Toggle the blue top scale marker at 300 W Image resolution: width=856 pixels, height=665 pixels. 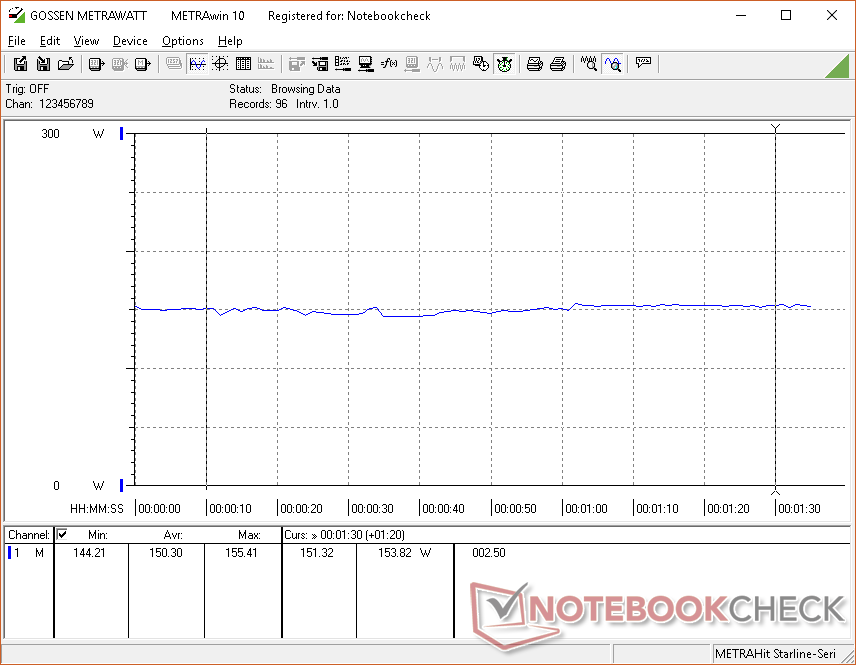(122, 134)
